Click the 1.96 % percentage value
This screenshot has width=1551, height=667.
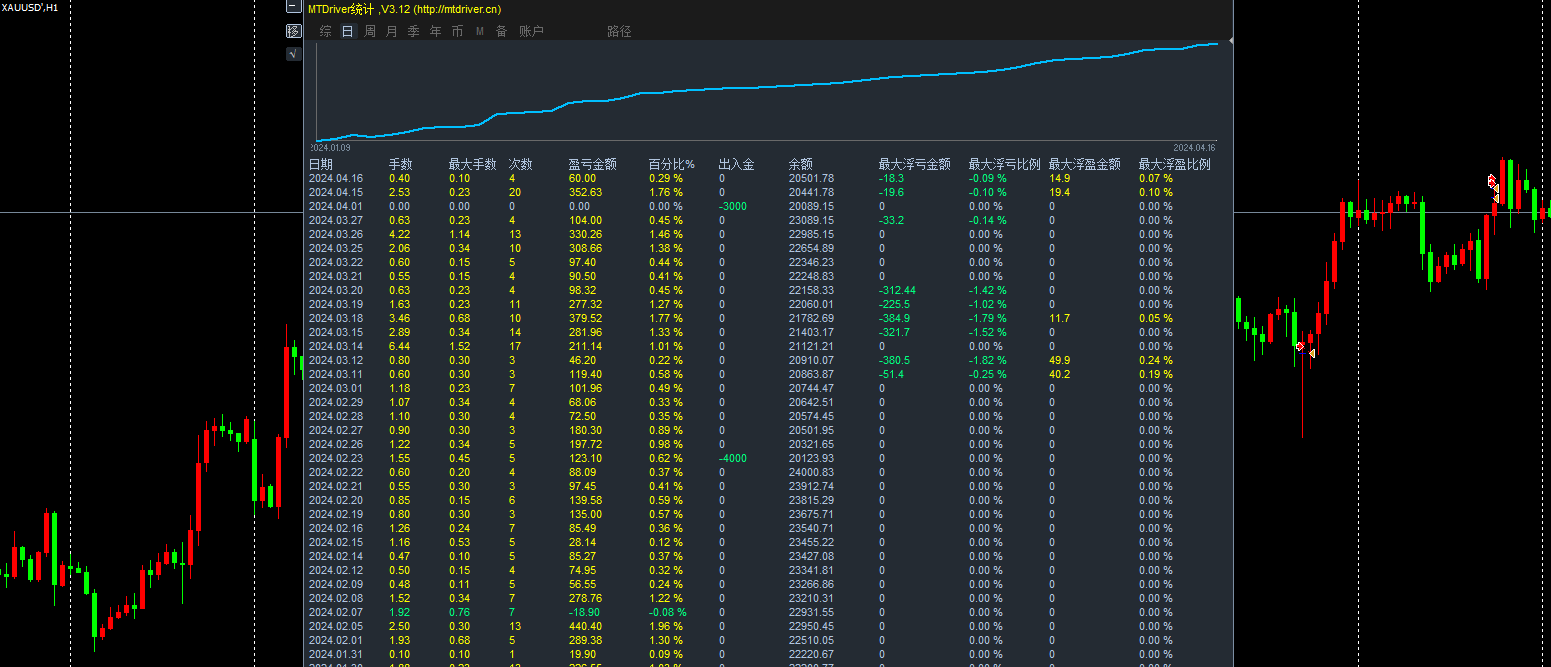pos(666,626)
